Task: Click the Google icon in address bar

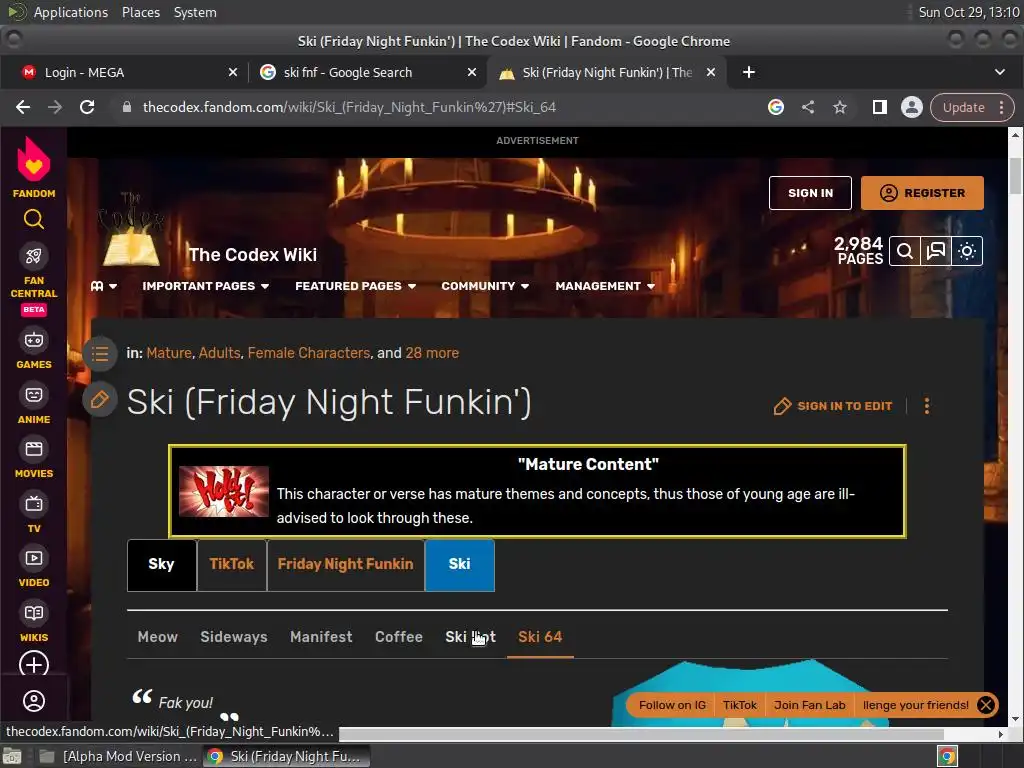Action: pyautogui.click(x=776, y=107)
